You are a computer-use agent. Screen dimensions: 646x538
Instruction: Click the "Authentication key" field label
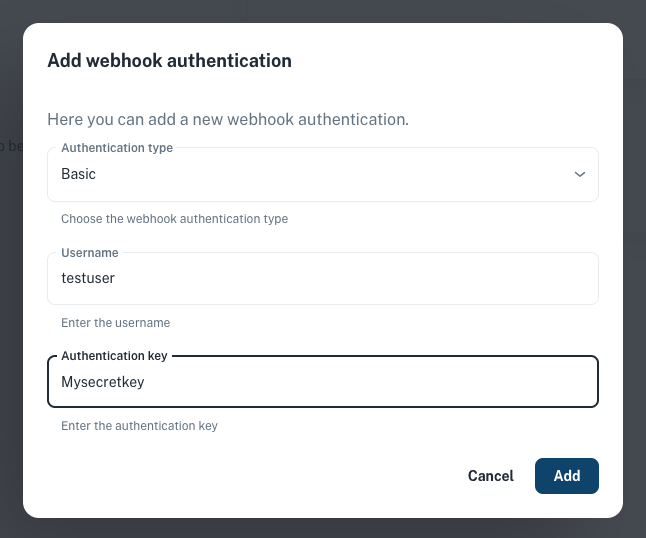pyautogui.click(x=114, y=356)
